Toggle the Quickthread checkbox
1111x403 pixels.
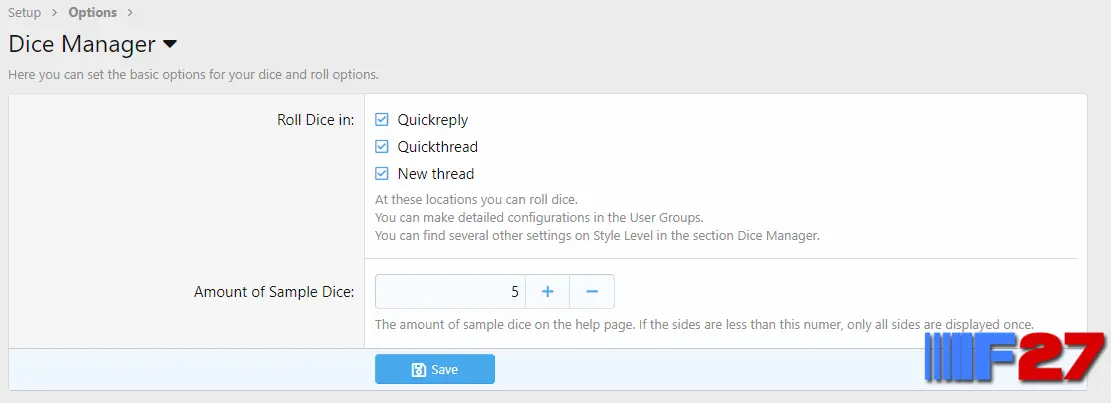coord(382,147)
